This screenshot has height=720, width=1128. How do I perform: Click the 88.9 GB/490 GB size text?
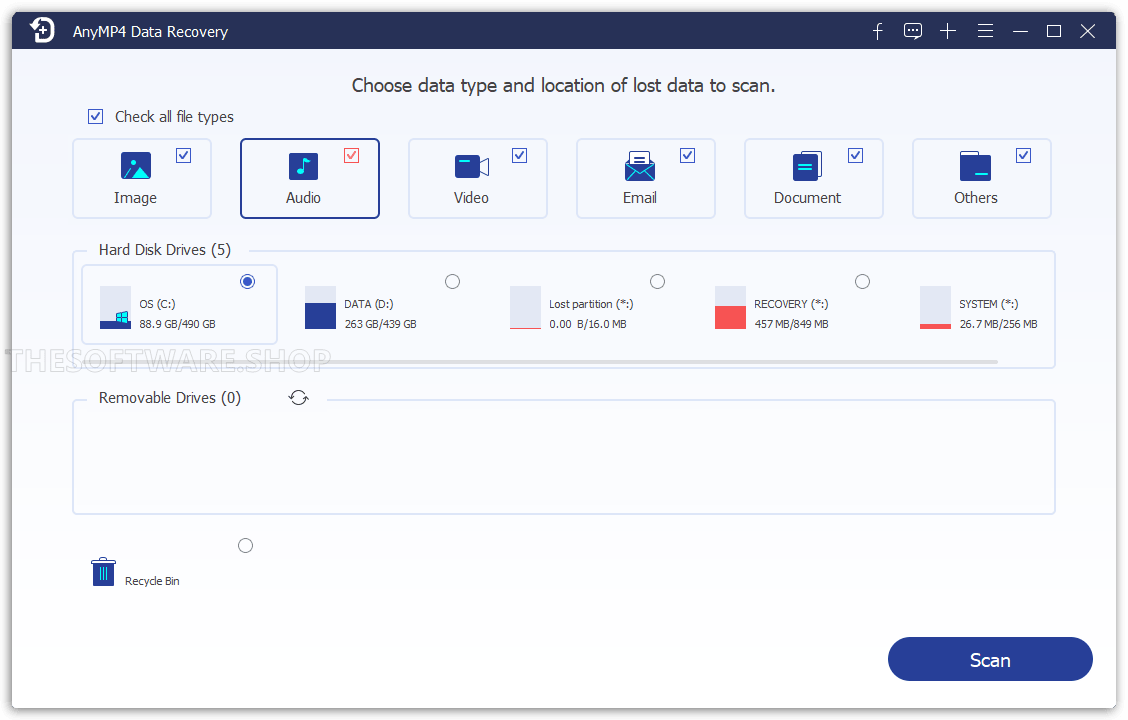point(178,324)
